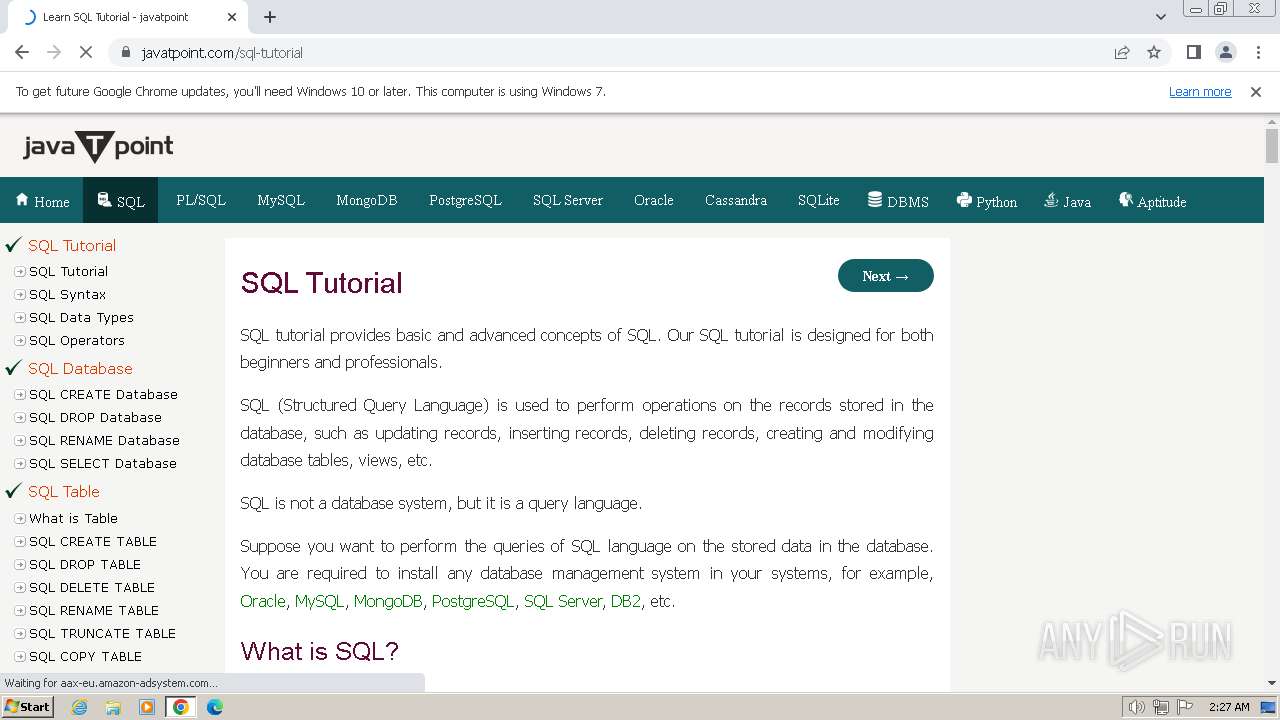
Task: Open the Oracle tutorial menu
Action: pos(654,200)
